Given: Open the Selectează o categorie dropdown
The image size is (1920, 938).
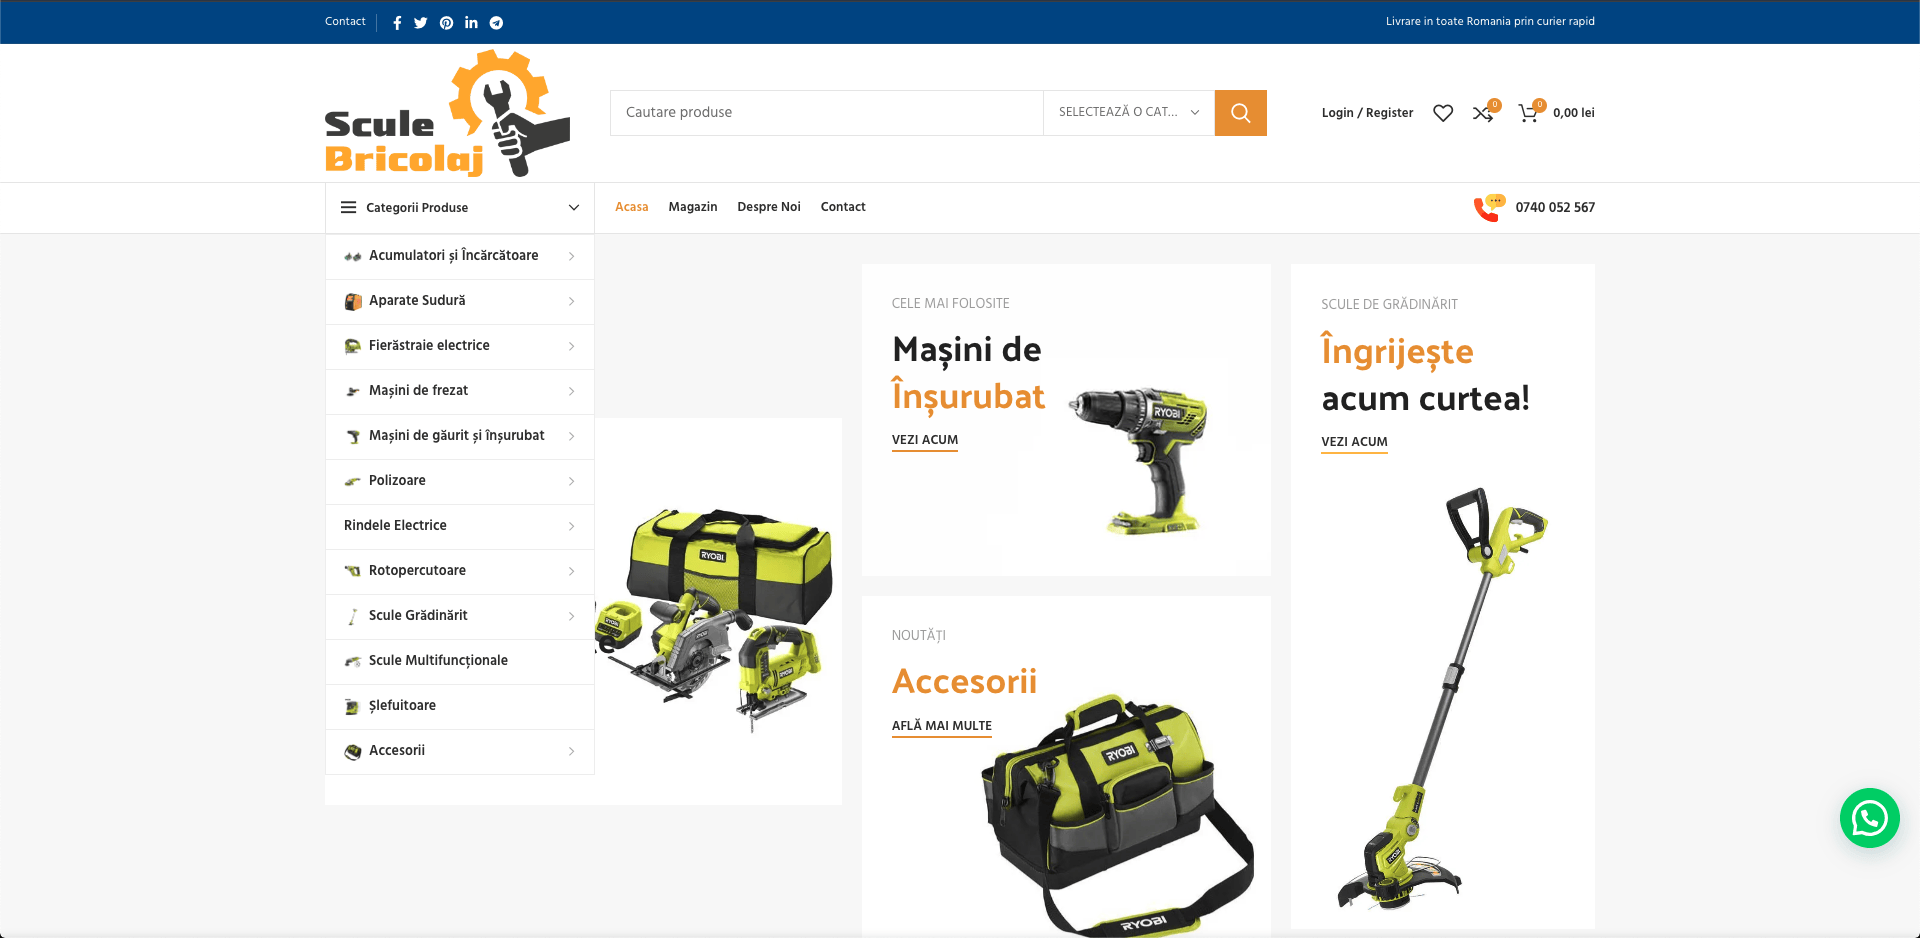Looking at the screenshot, I should coord(1129,113).
